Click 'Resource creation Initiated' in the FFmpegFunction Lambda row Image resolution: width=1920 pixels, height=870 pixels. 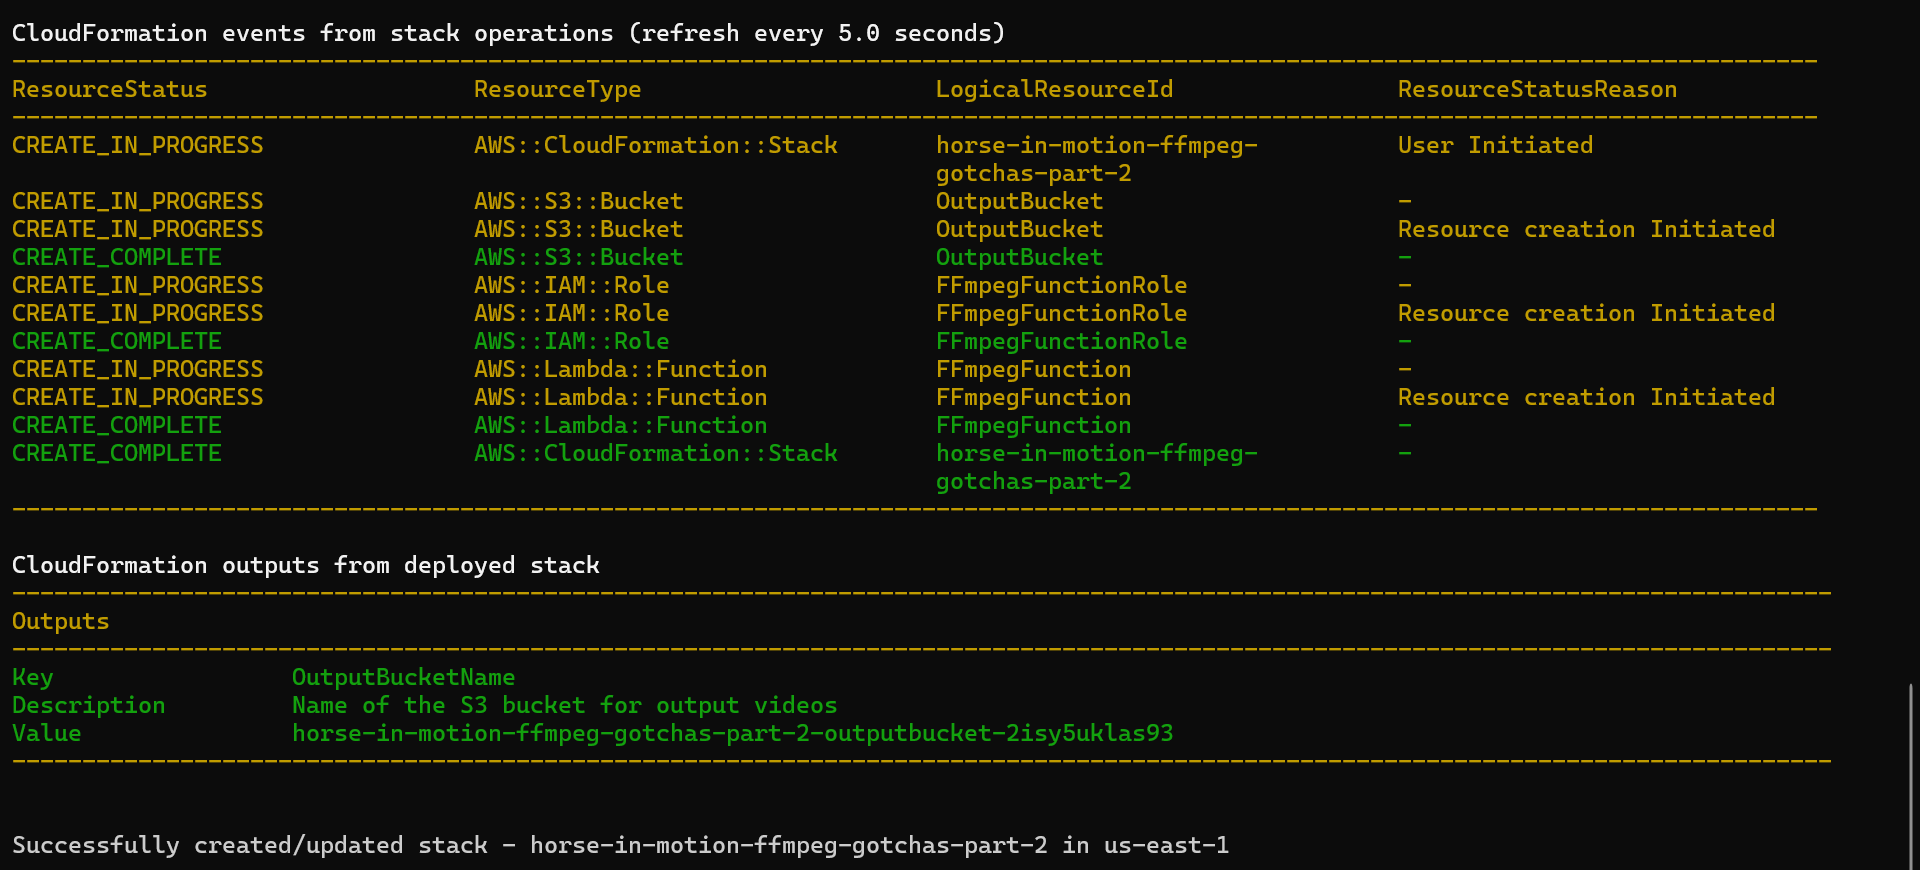1586,398
